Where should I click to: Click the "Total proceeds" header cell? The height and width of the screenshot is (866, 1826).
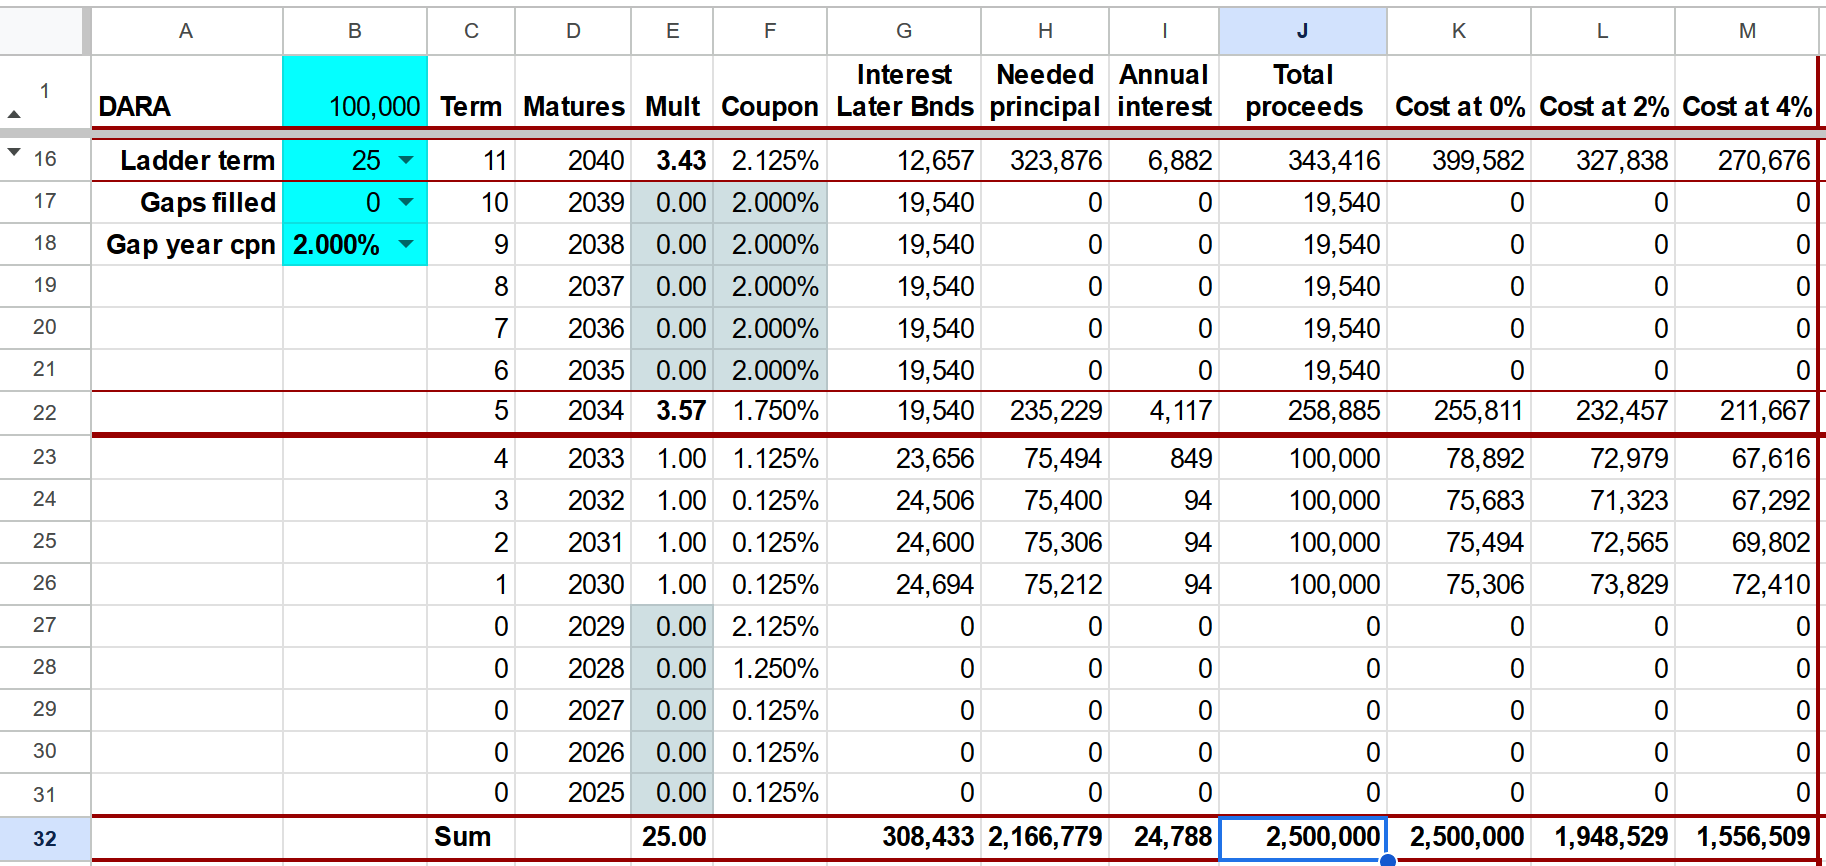[x=1303, y=92]
